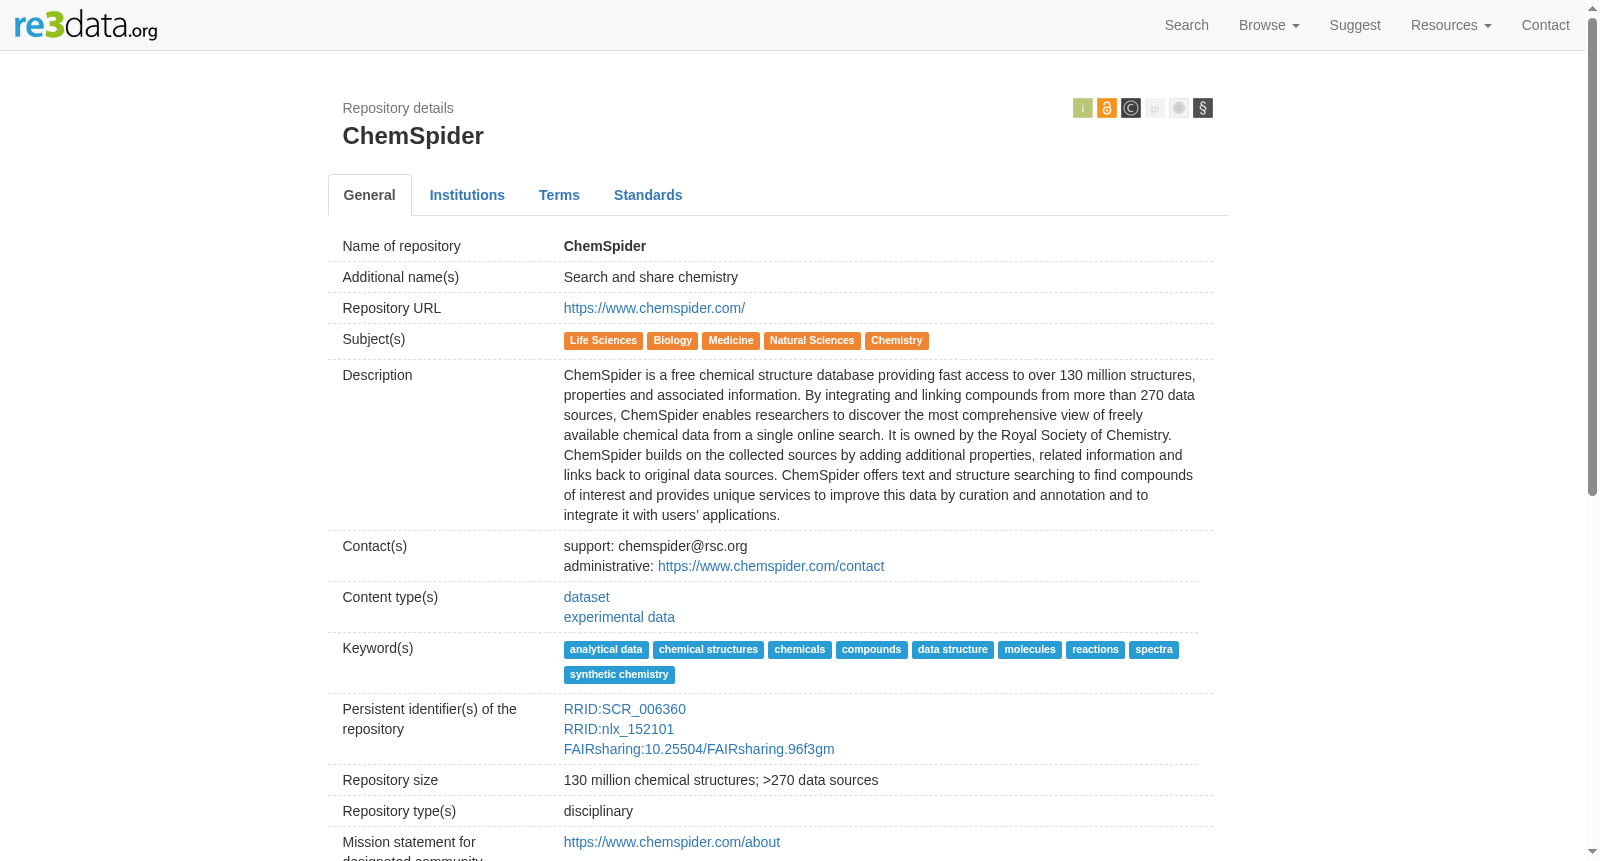Click the green information badge icon

(x=1083, y=108)
